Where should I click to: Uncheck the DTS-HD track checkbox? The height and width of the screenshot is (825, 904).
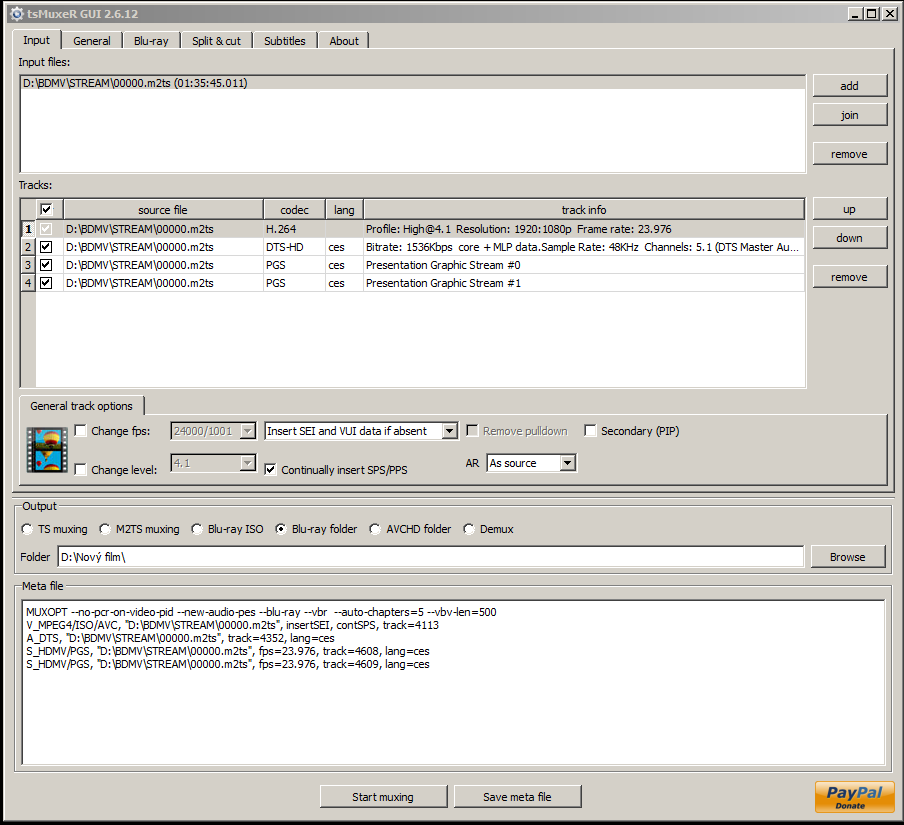(46, 247)
